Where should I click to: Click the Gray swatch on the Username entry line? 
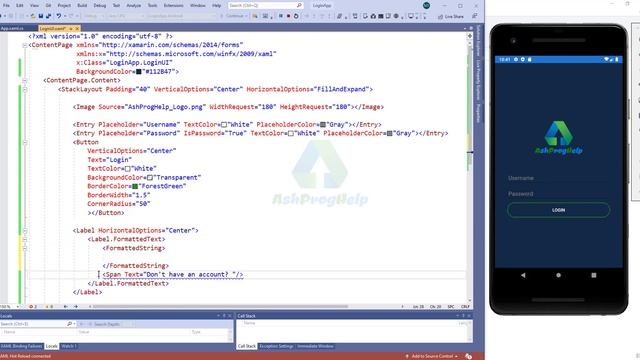(x=323, y=124)
